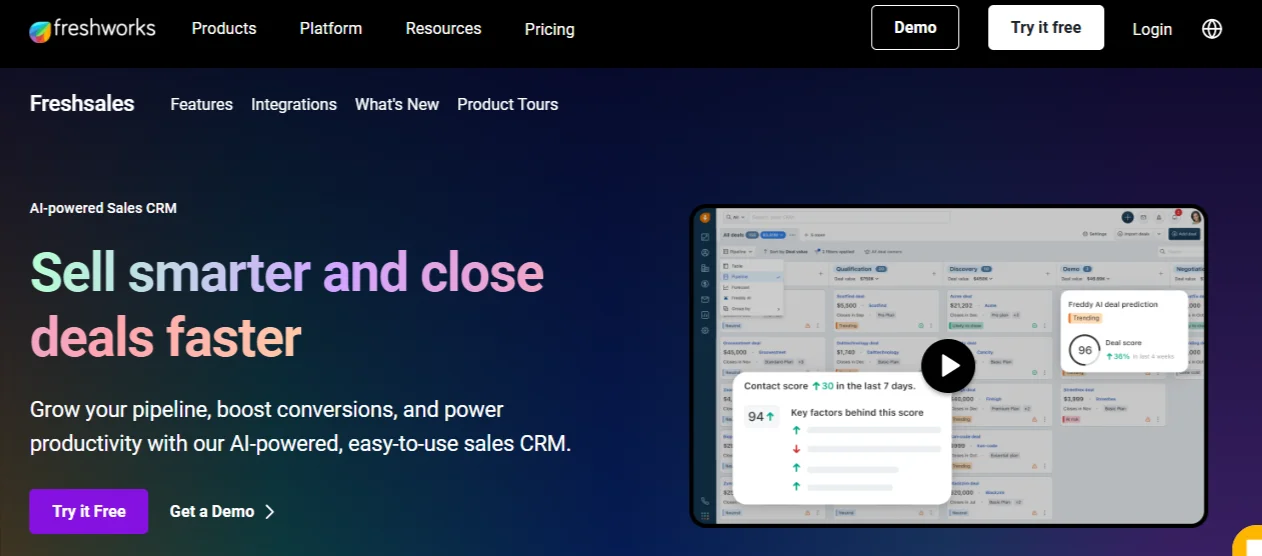The width and height of the screenshot is (1262, 556).
Task: Click the arrow beside Get a Demo
Action: (x=269, y=511)
